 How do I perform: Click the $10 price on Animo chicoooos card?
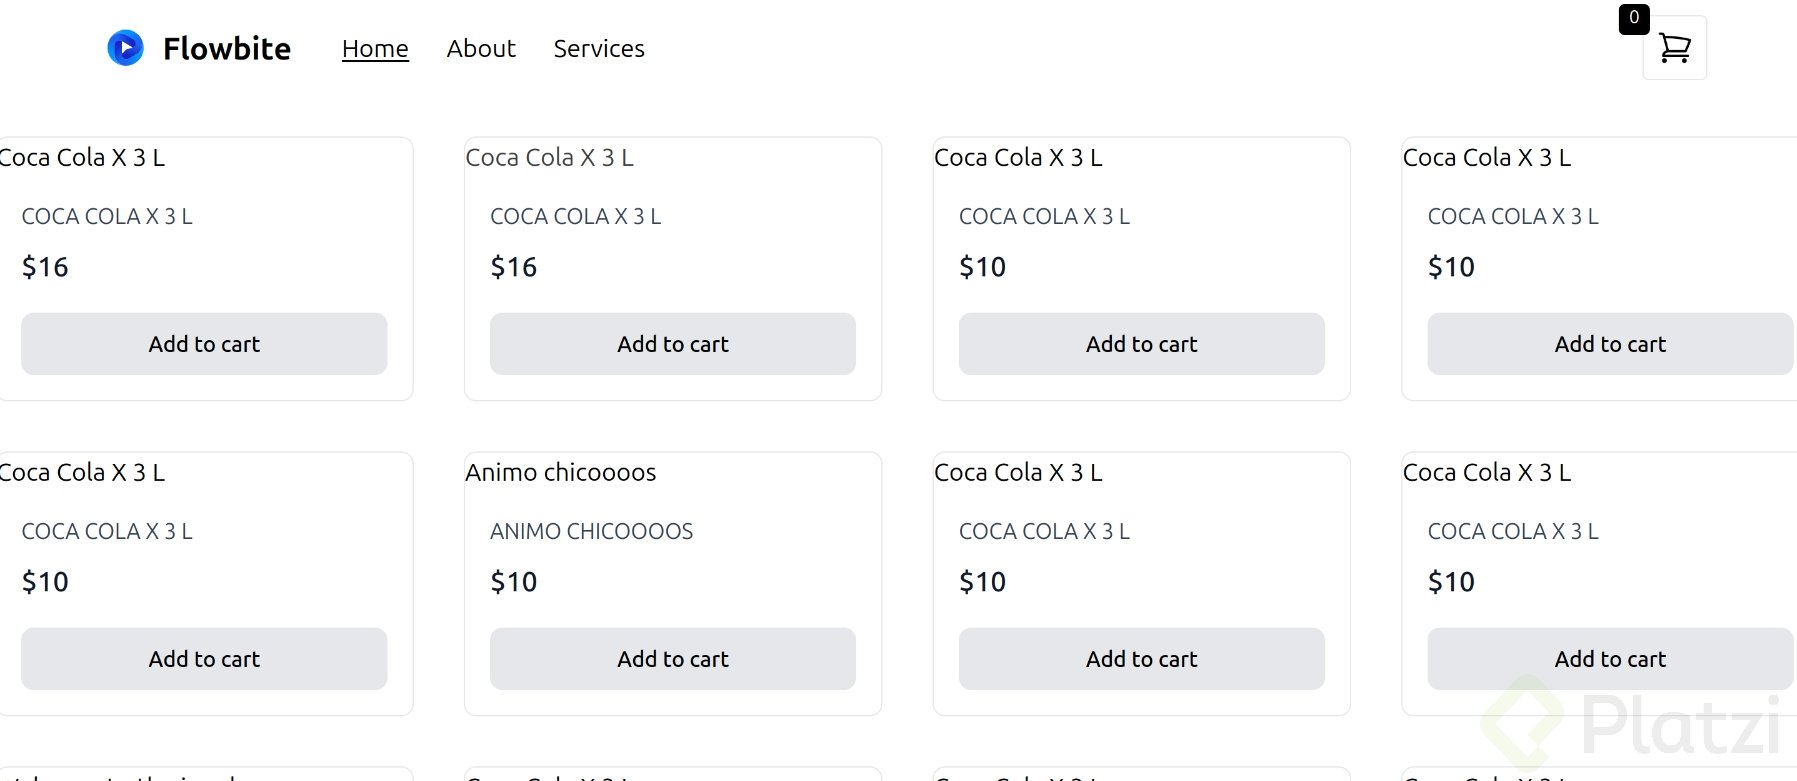(x=514, y=582)
